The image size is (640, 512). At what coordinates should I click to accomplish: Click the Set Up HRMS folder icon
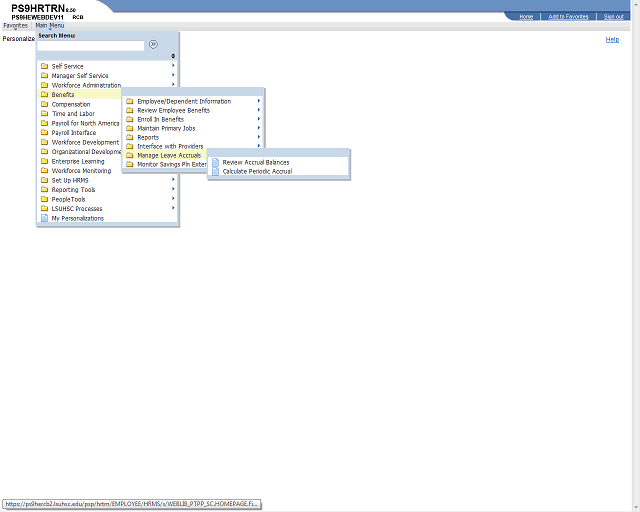point(44,180)
